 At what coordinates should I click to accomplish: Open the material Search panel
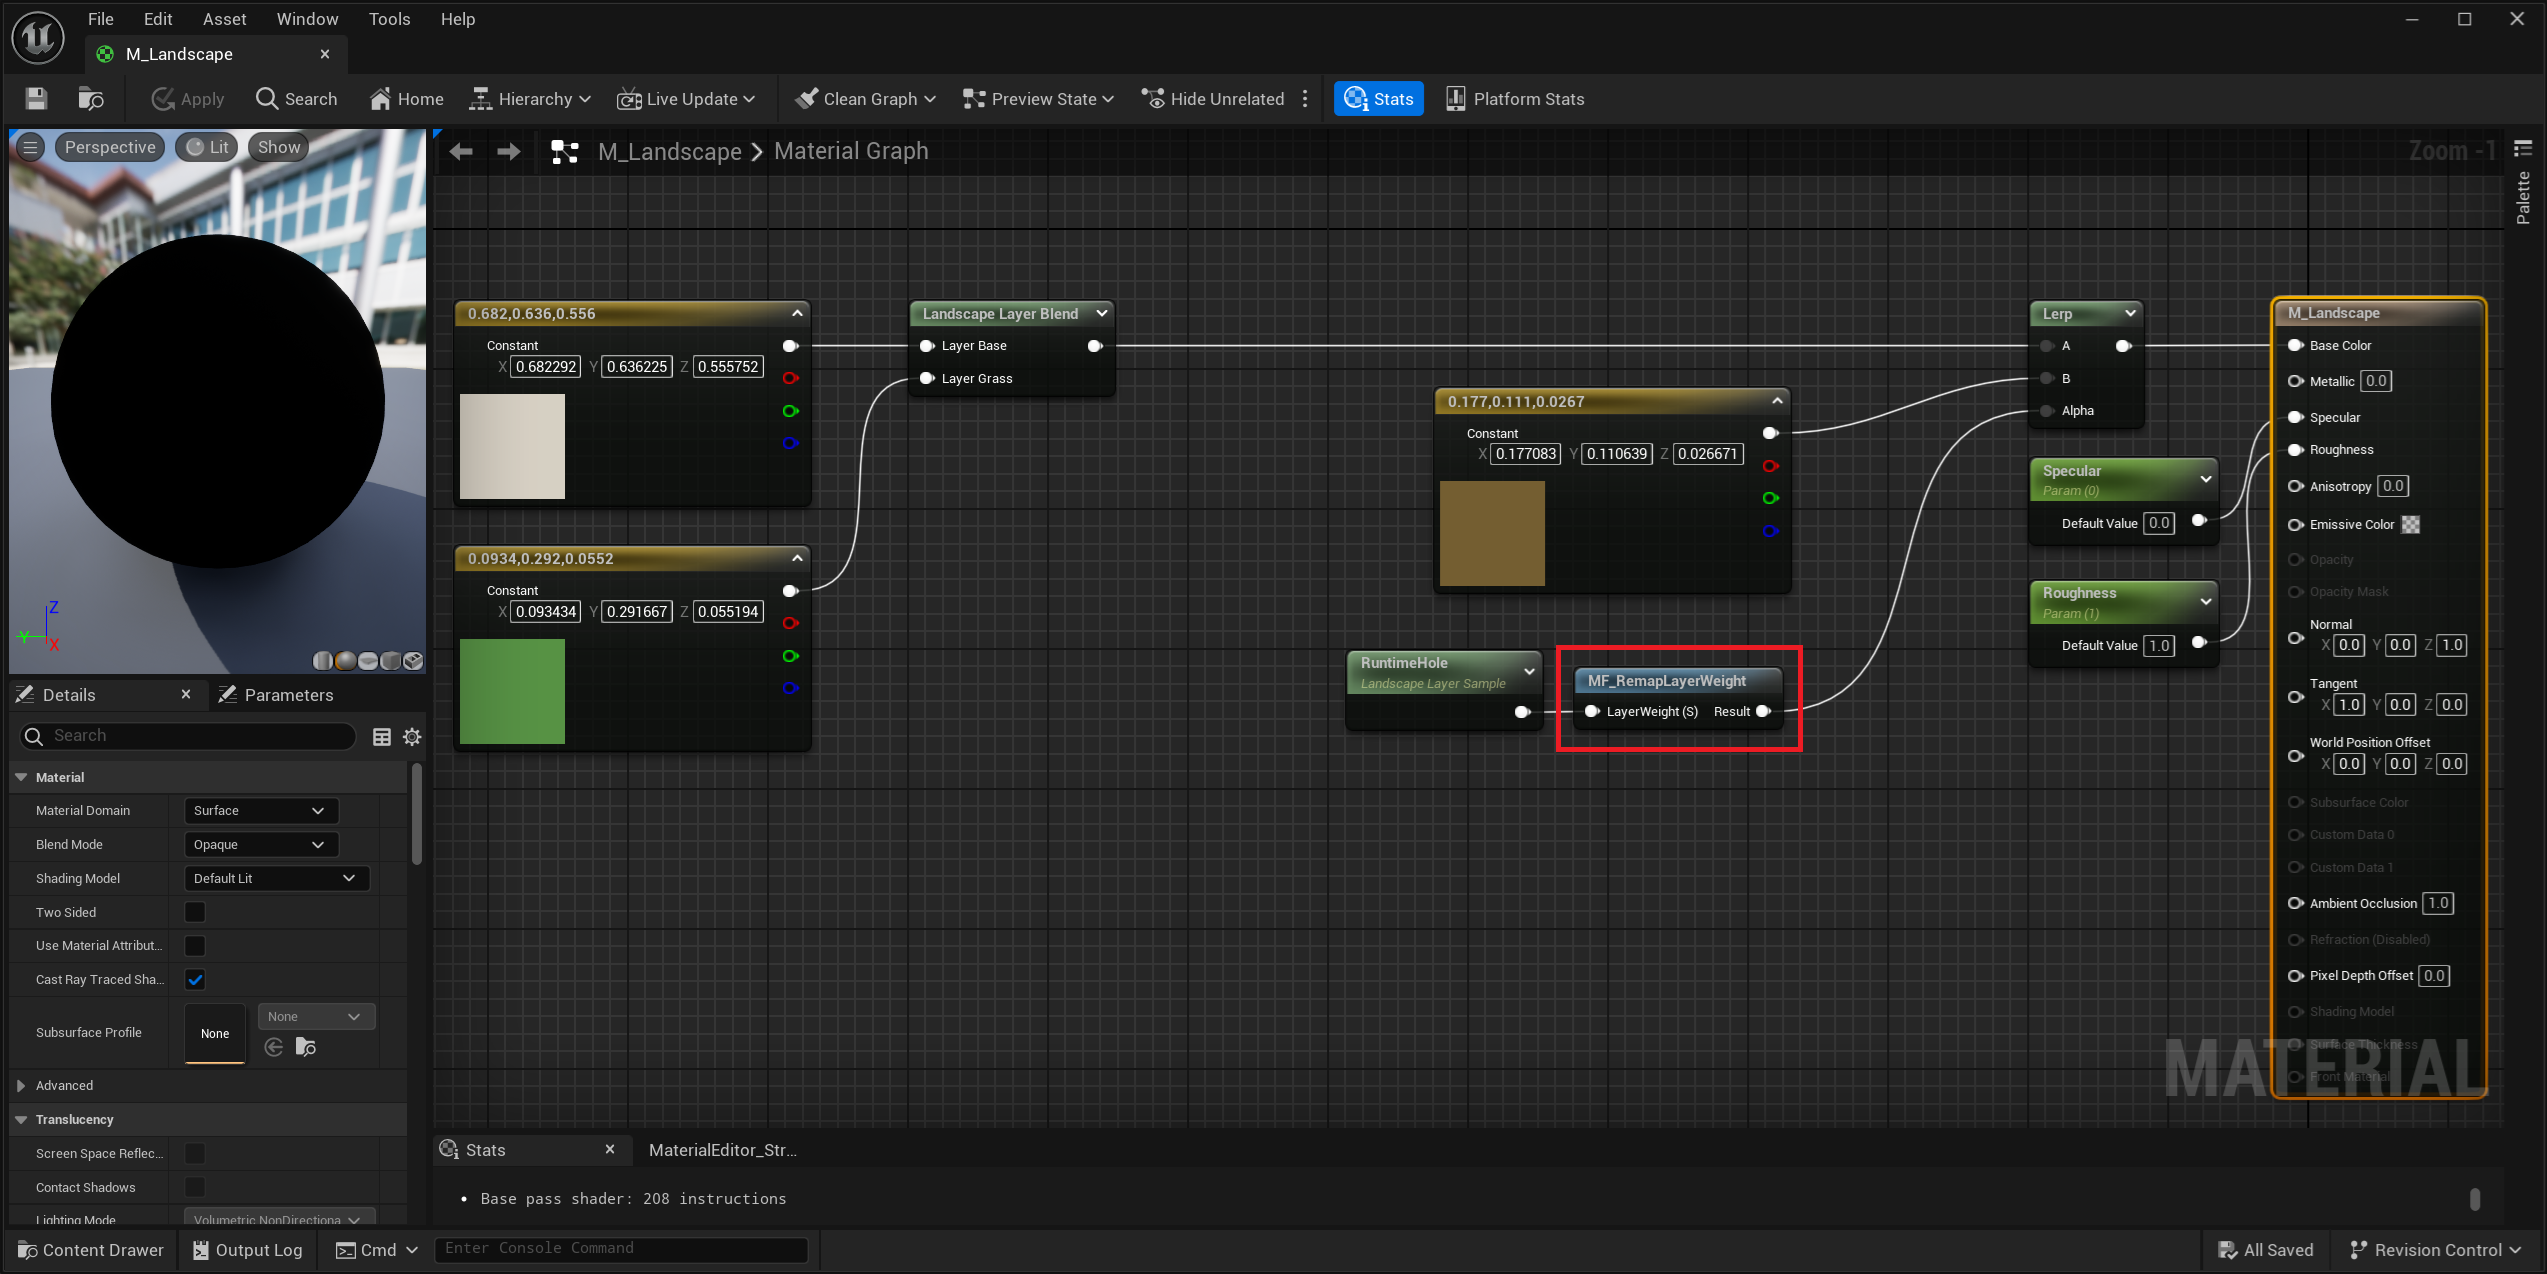(296, 98)
